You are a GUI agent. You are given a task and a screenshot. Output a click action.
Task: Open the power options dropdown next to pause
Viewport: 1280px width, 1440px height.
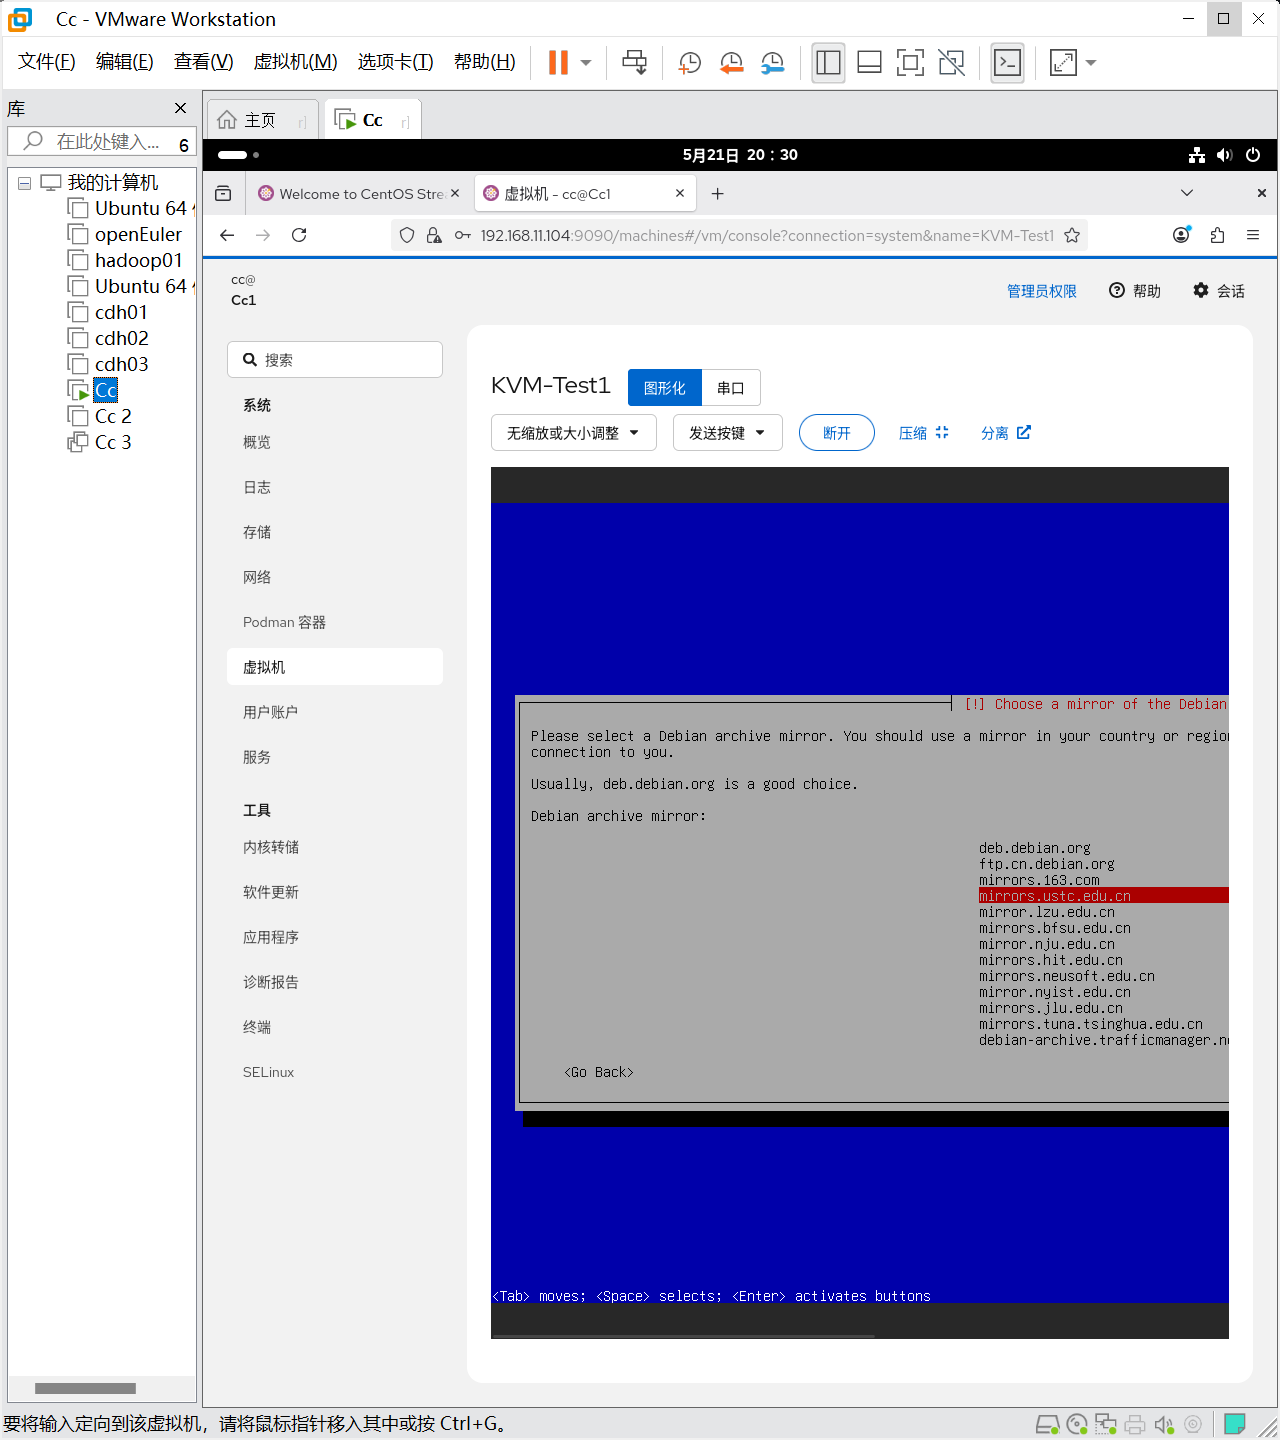pos(586,63)
